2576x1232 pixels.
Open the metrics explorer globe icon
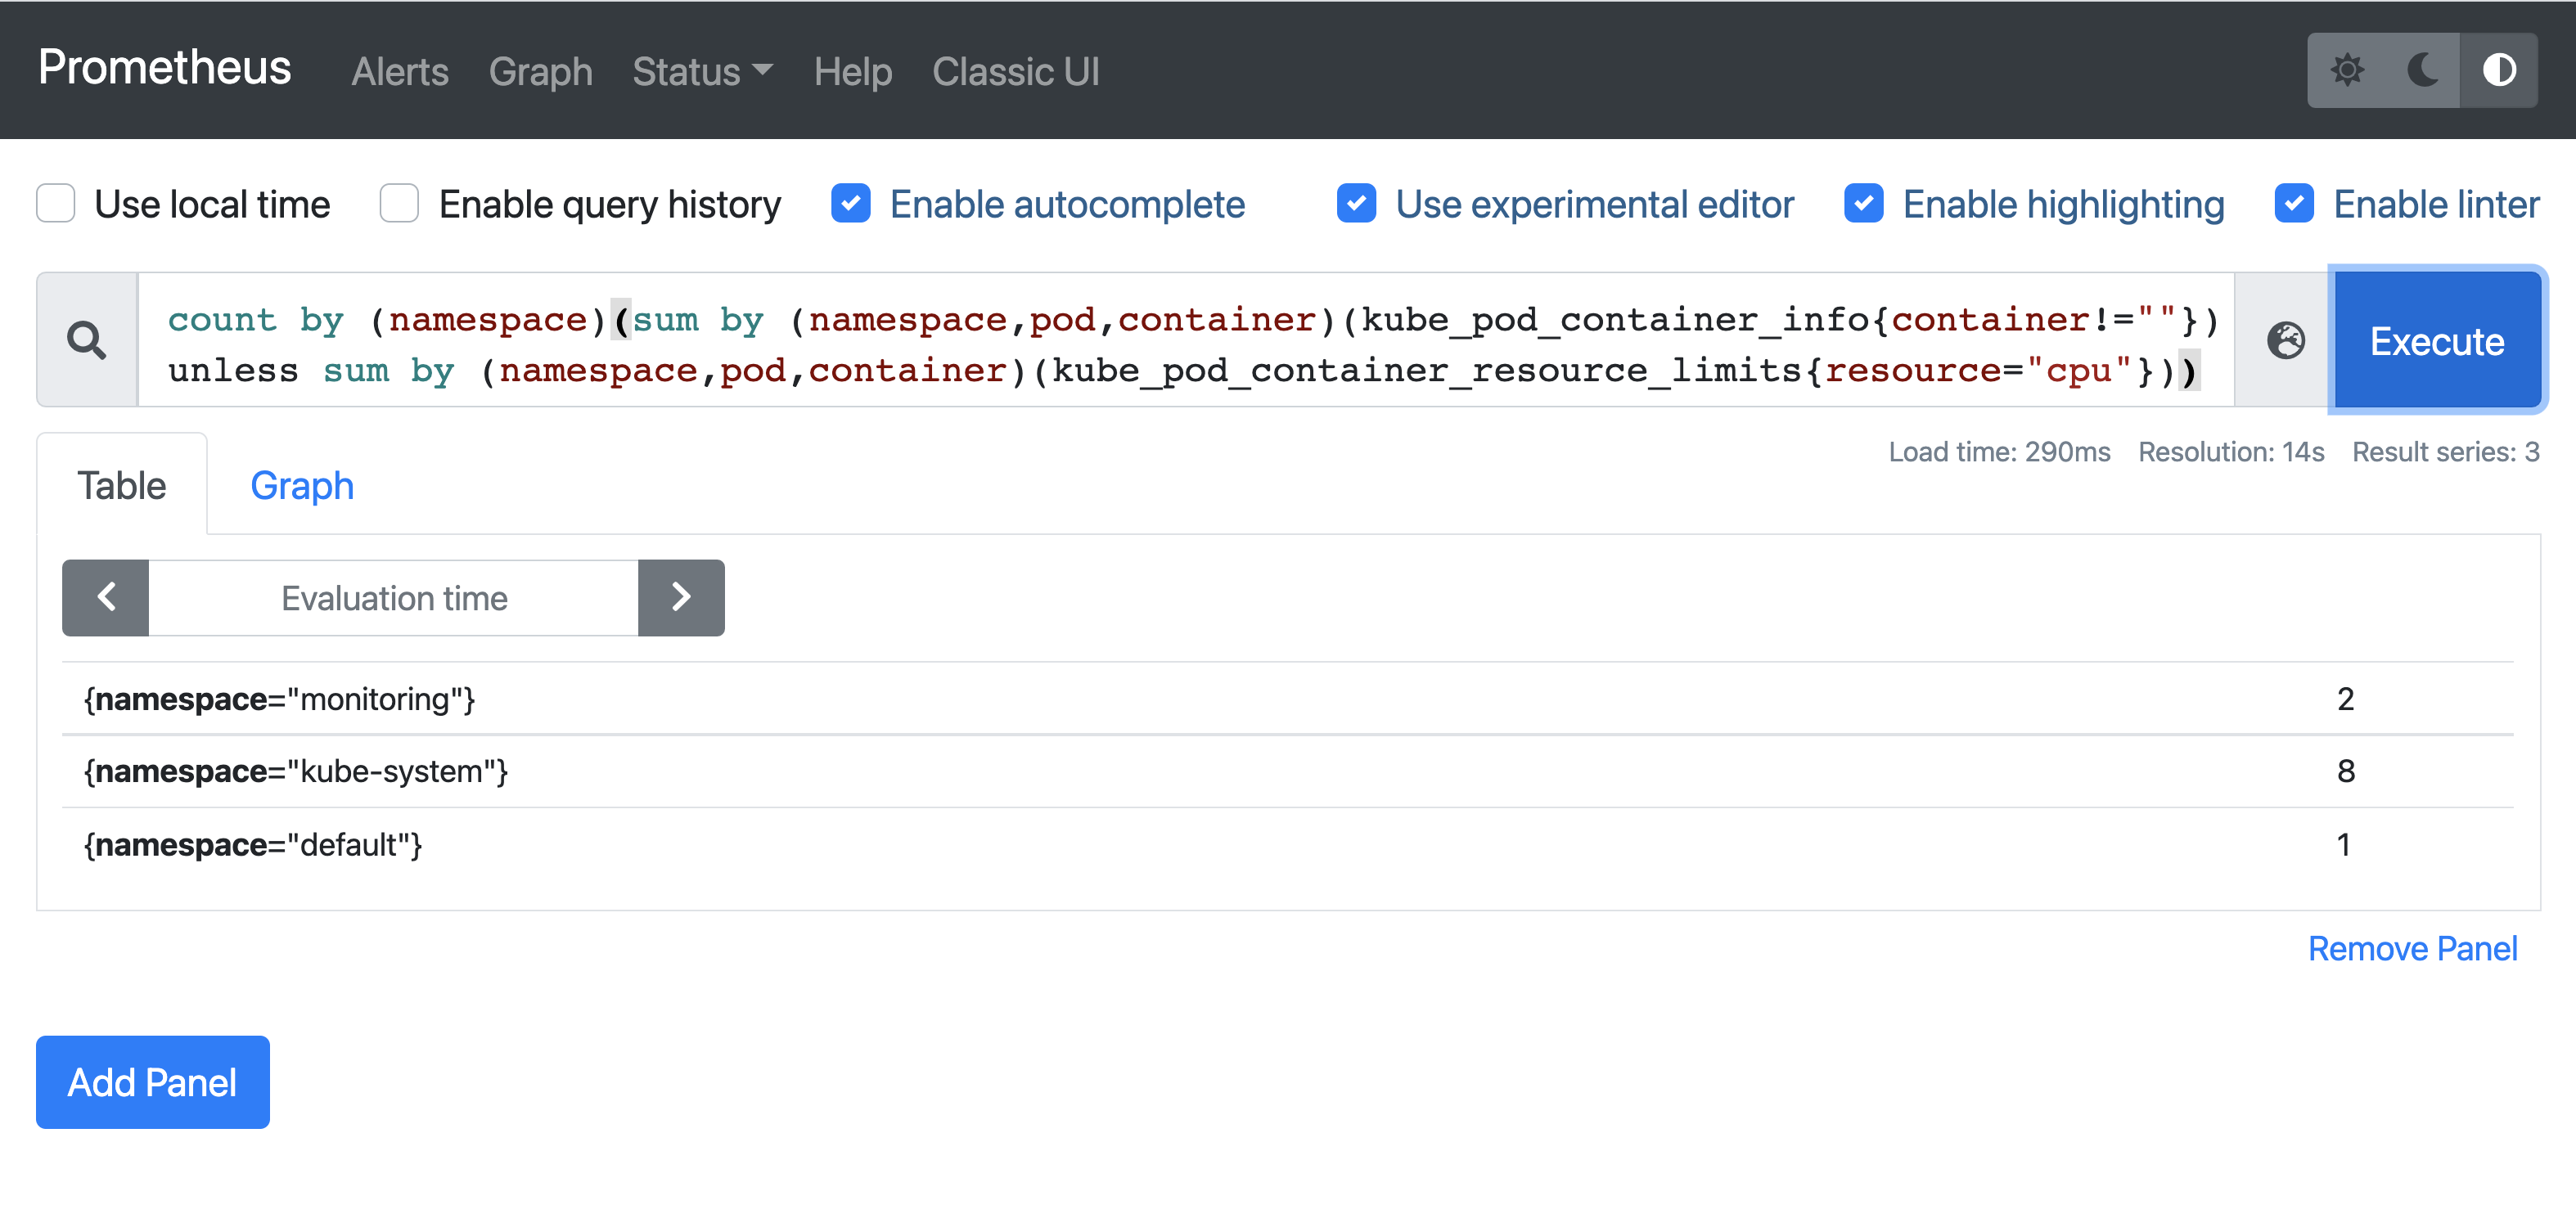[x=2286, y=340]
